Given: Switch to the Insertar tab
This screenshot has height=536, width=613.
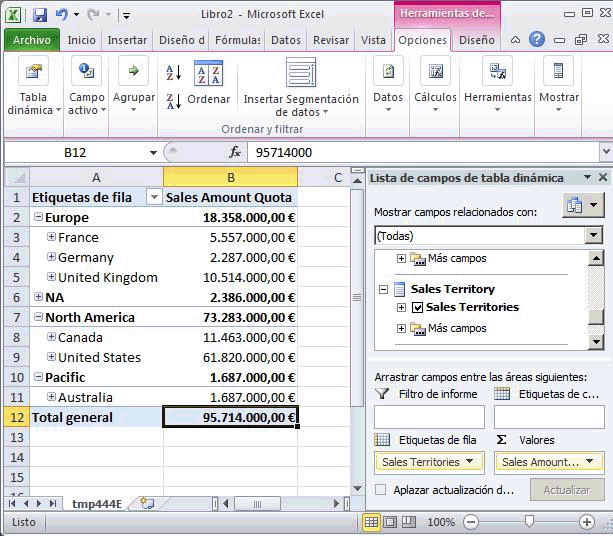Looking at the screenshot, I should pyautogui.click(x=127, y=40).
